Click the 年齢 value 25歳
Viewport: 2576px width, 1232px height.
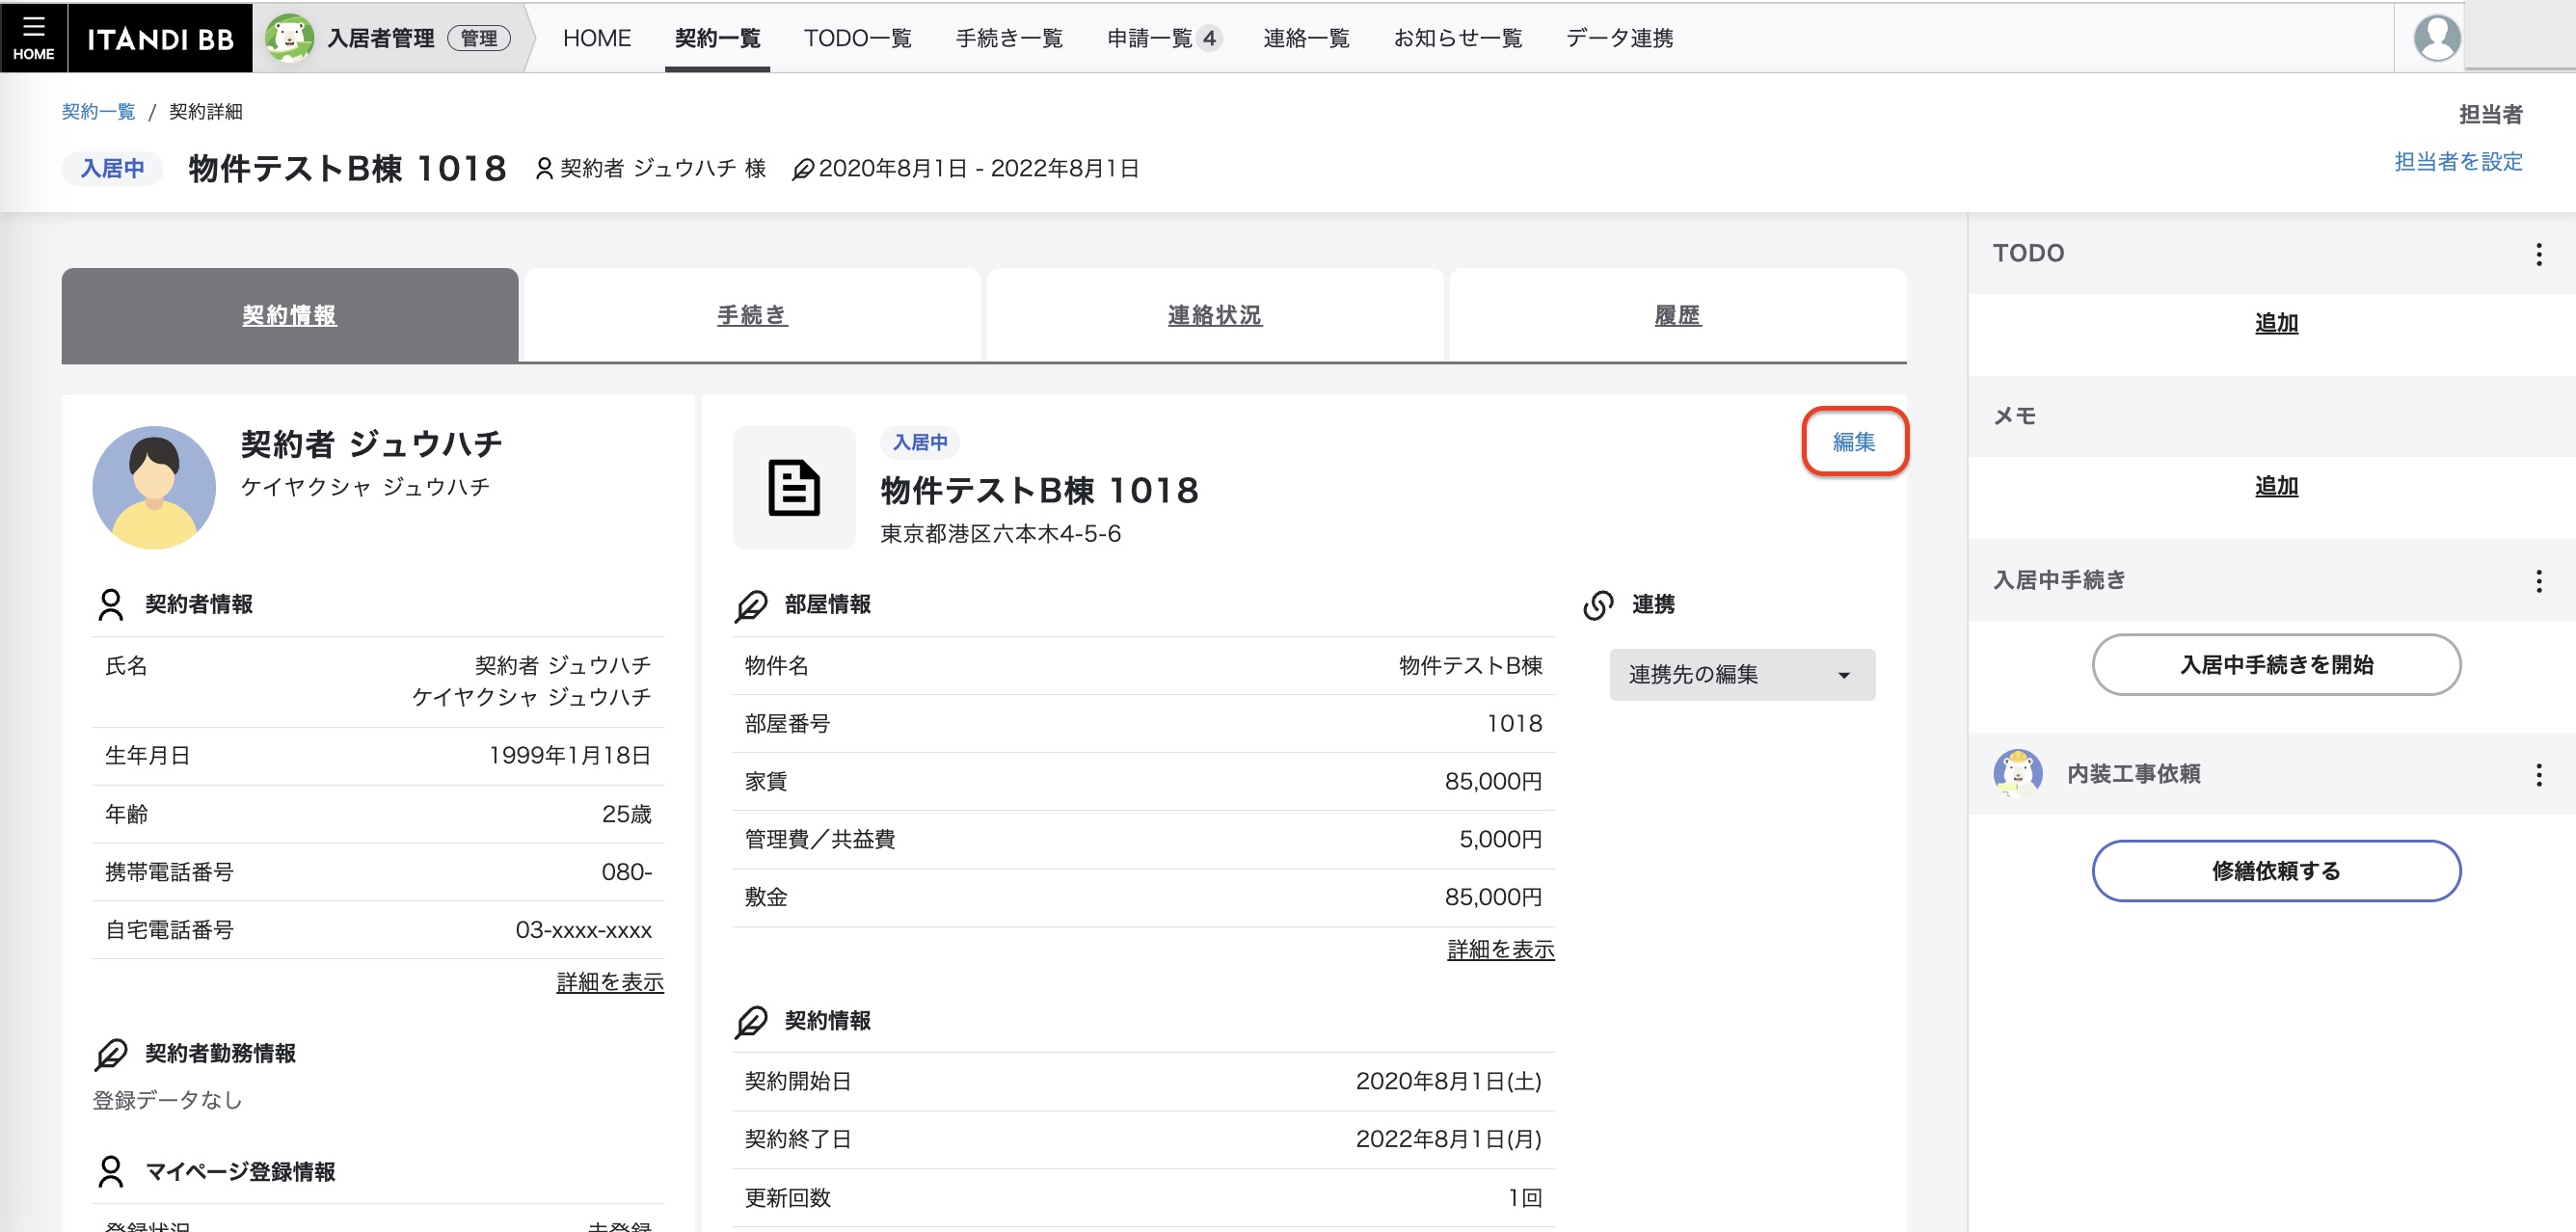point(626,814)
